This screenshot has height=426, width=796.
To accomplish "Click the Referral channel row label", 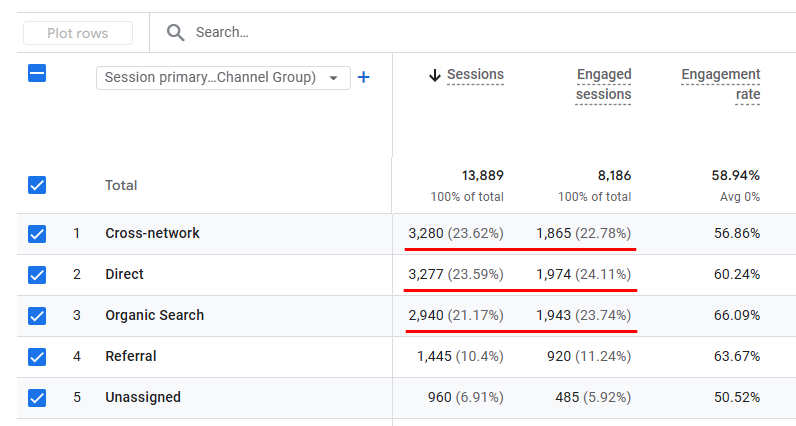I will point(130,357).
